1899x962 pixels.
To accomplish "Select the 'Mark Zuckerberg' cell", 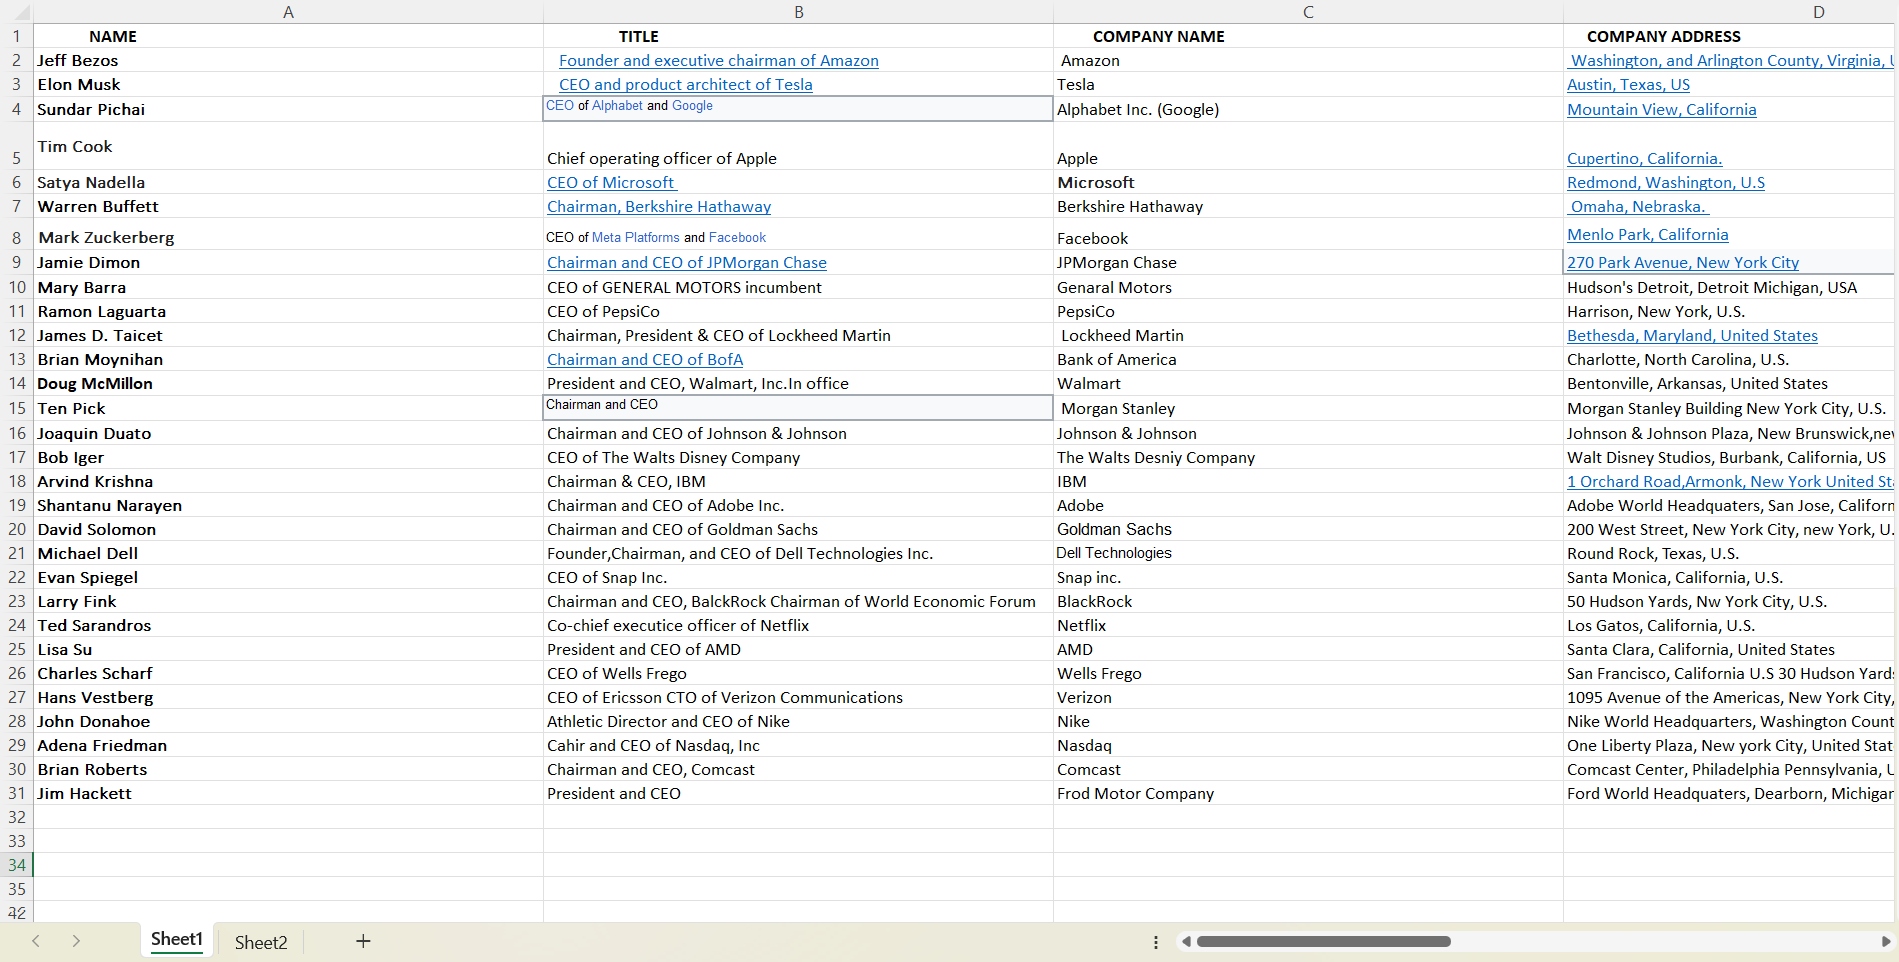I will point(288,234).
